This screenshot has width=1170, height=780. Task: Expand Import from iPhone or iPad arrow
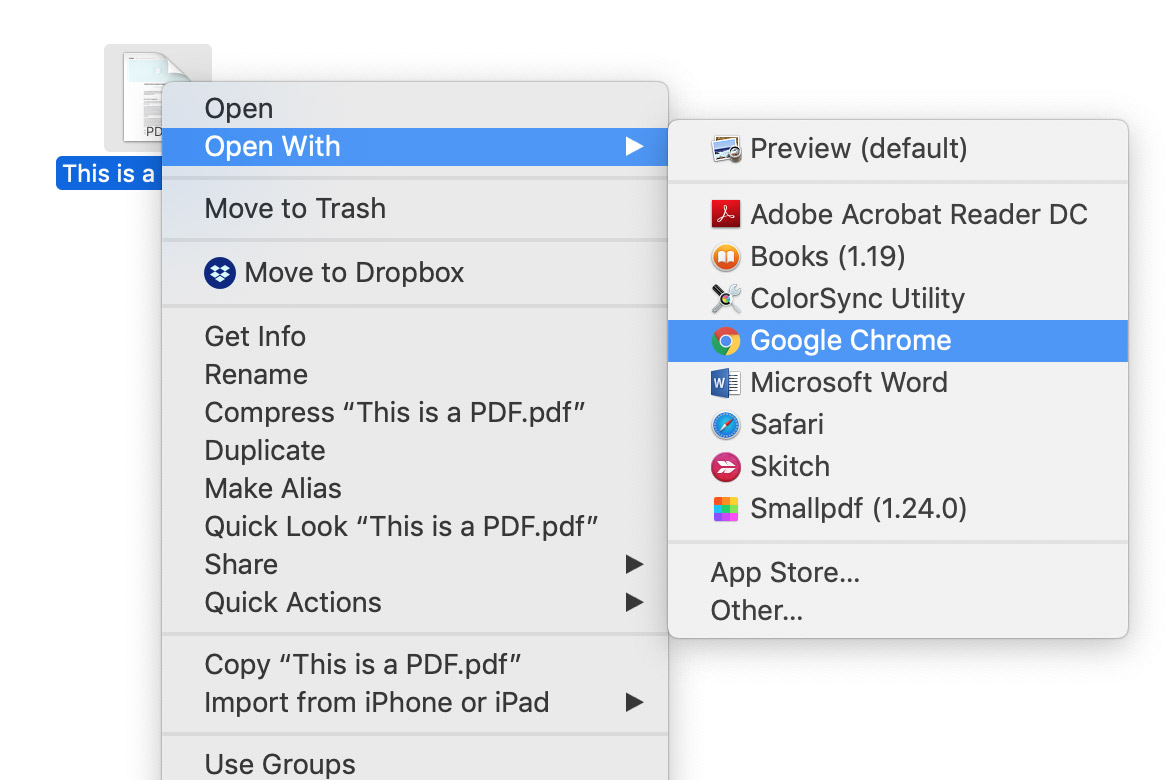(x=634, y=702)
